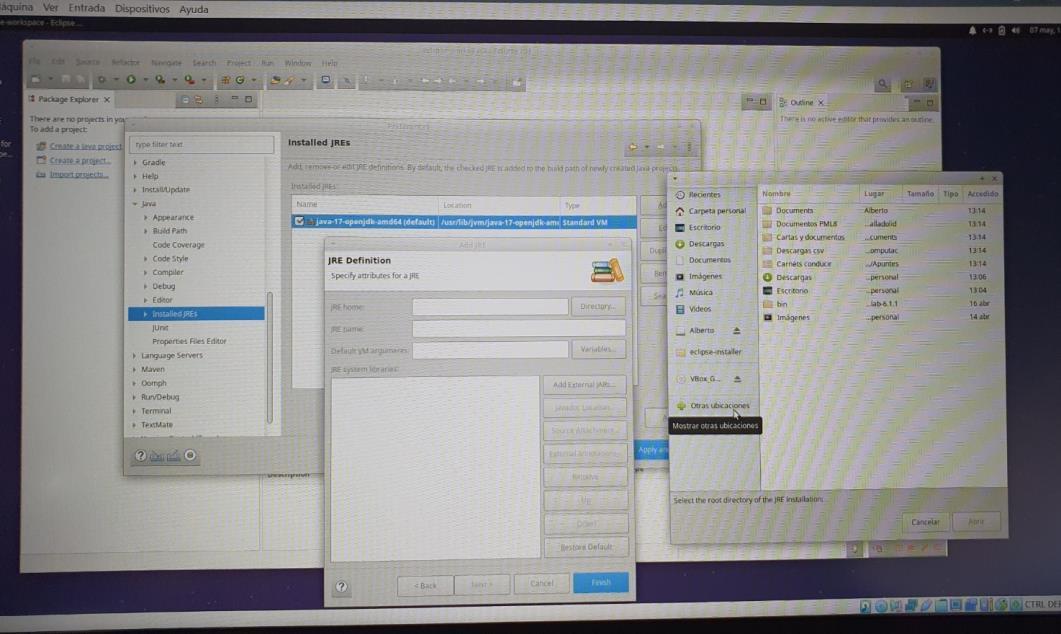Open help in Preferences dialog bottom-left
Viewport: 1061px width, 634px height.
click(140, 455)
